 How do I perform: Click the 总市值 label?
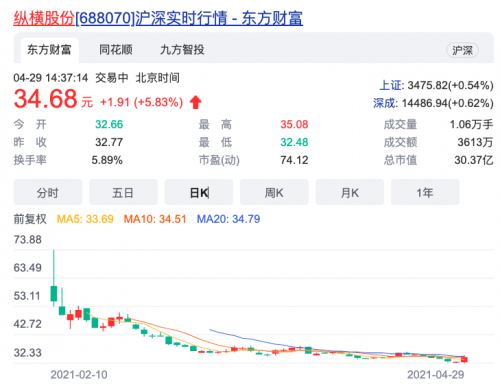tap(400, 160)
